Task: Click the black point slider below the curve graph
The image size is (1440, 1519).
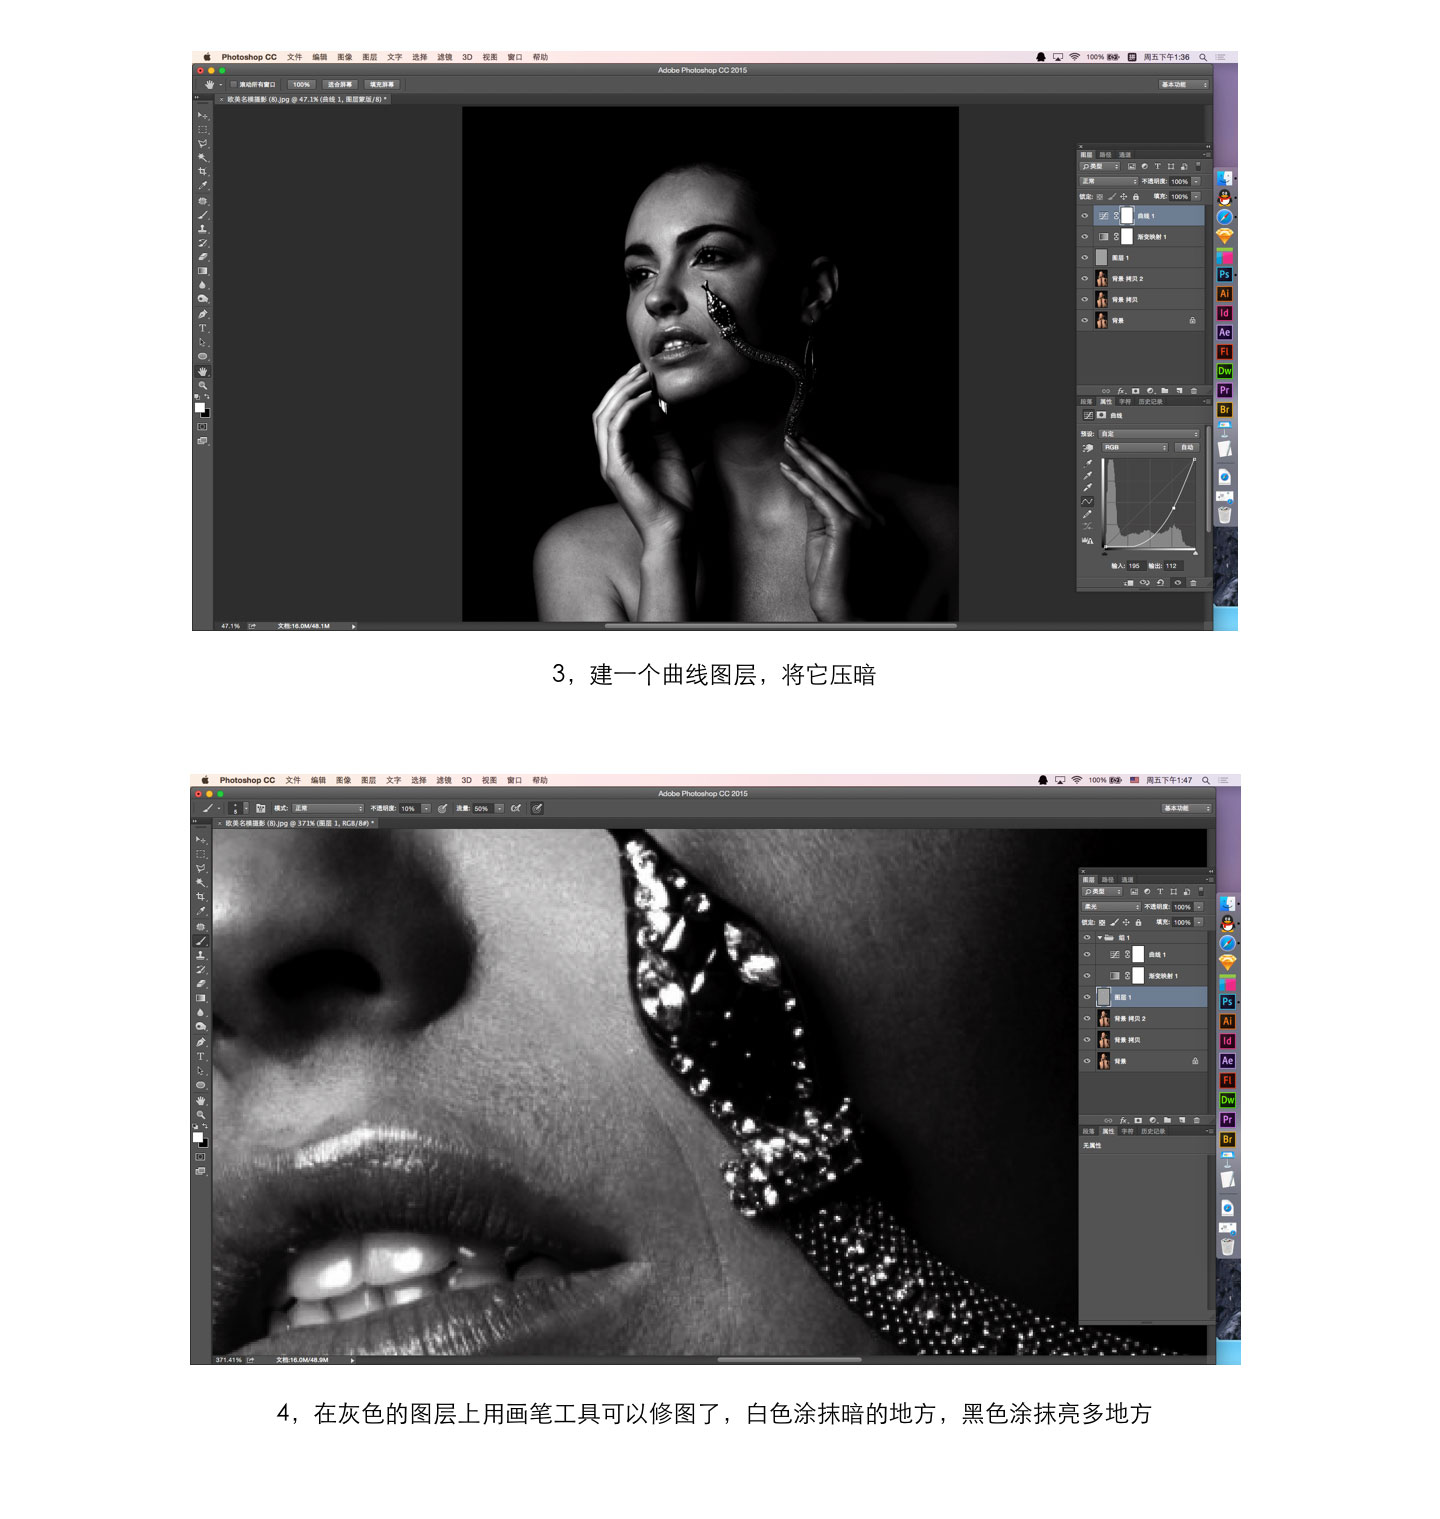Action: [x=1105, y=554]
